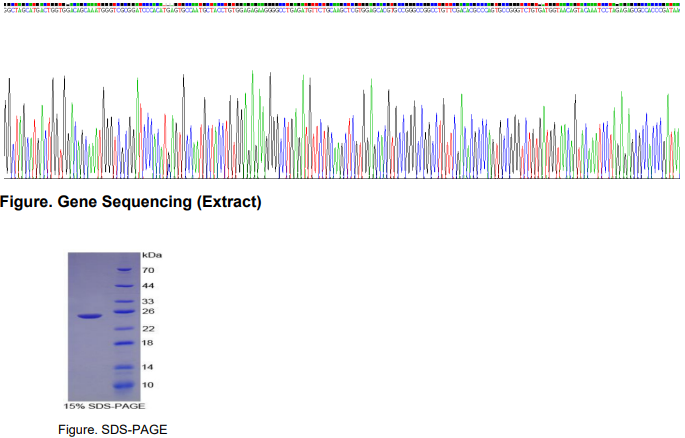Image resolution: width=685 pixels, height=438 pixels.
Task: Select the kDa unit label
Action: pyautogui.click(x=151, y=256)
